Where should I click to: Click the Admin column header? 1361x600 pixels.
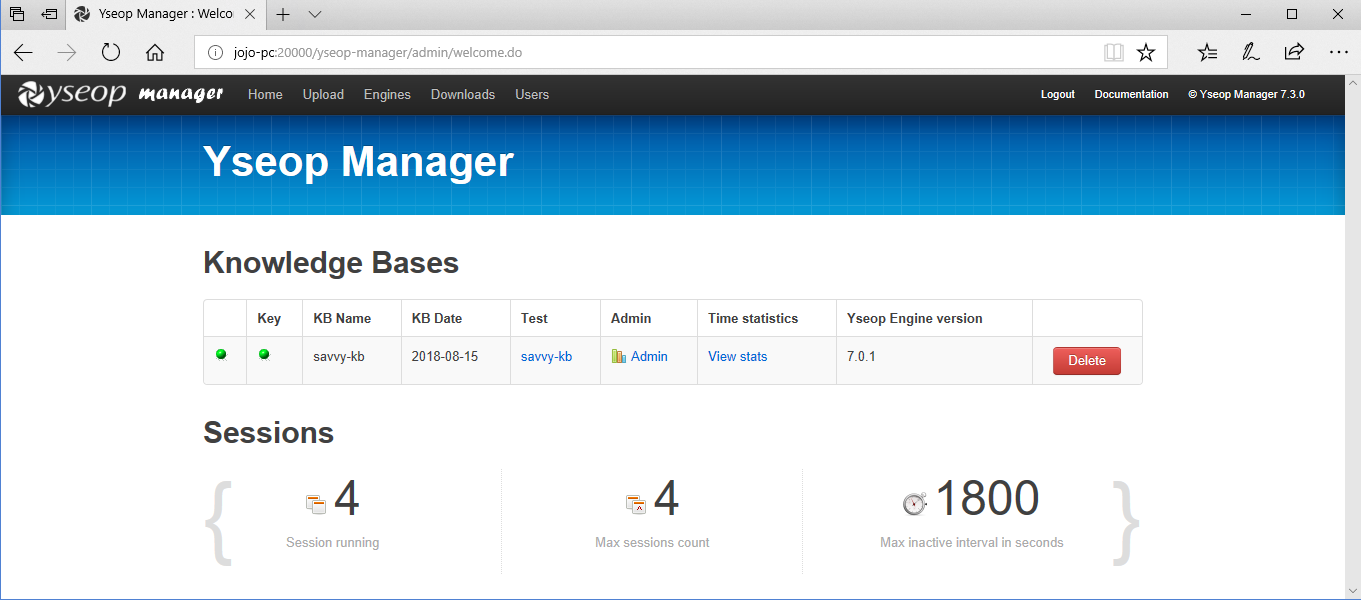point(631,318)
